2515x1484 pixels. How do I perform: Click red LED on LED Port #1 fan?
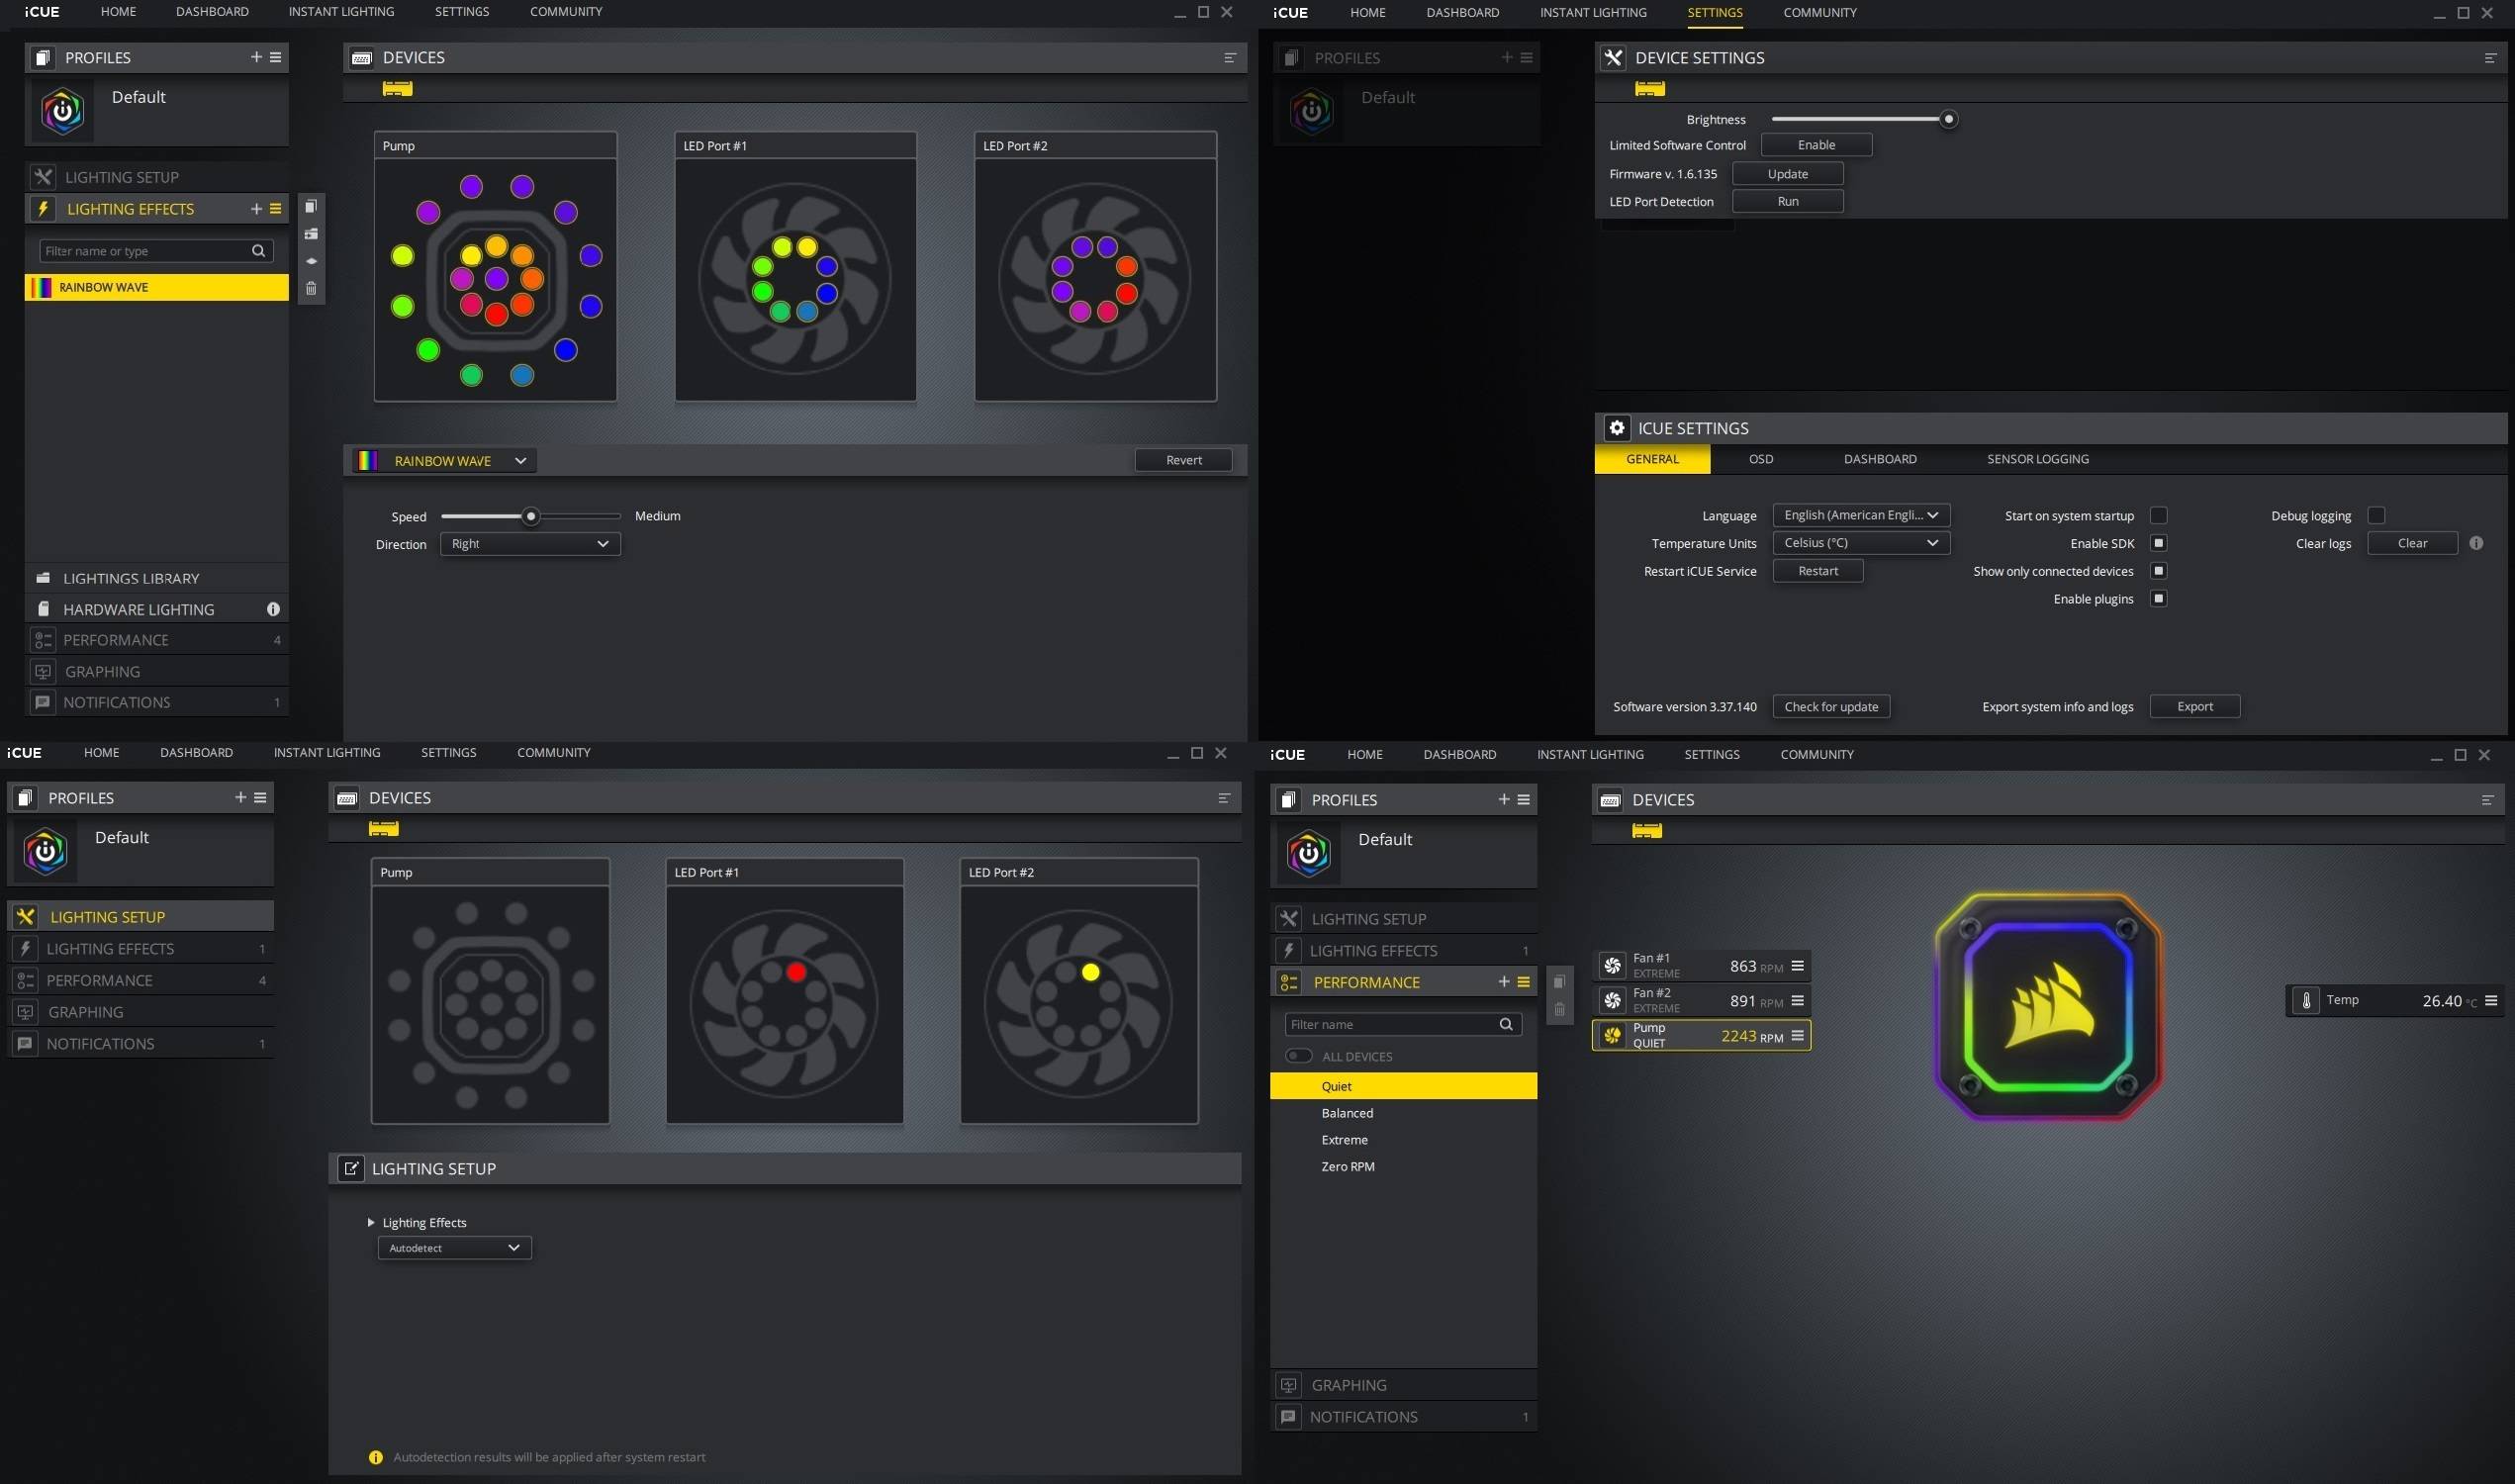(x=796, y=971)
